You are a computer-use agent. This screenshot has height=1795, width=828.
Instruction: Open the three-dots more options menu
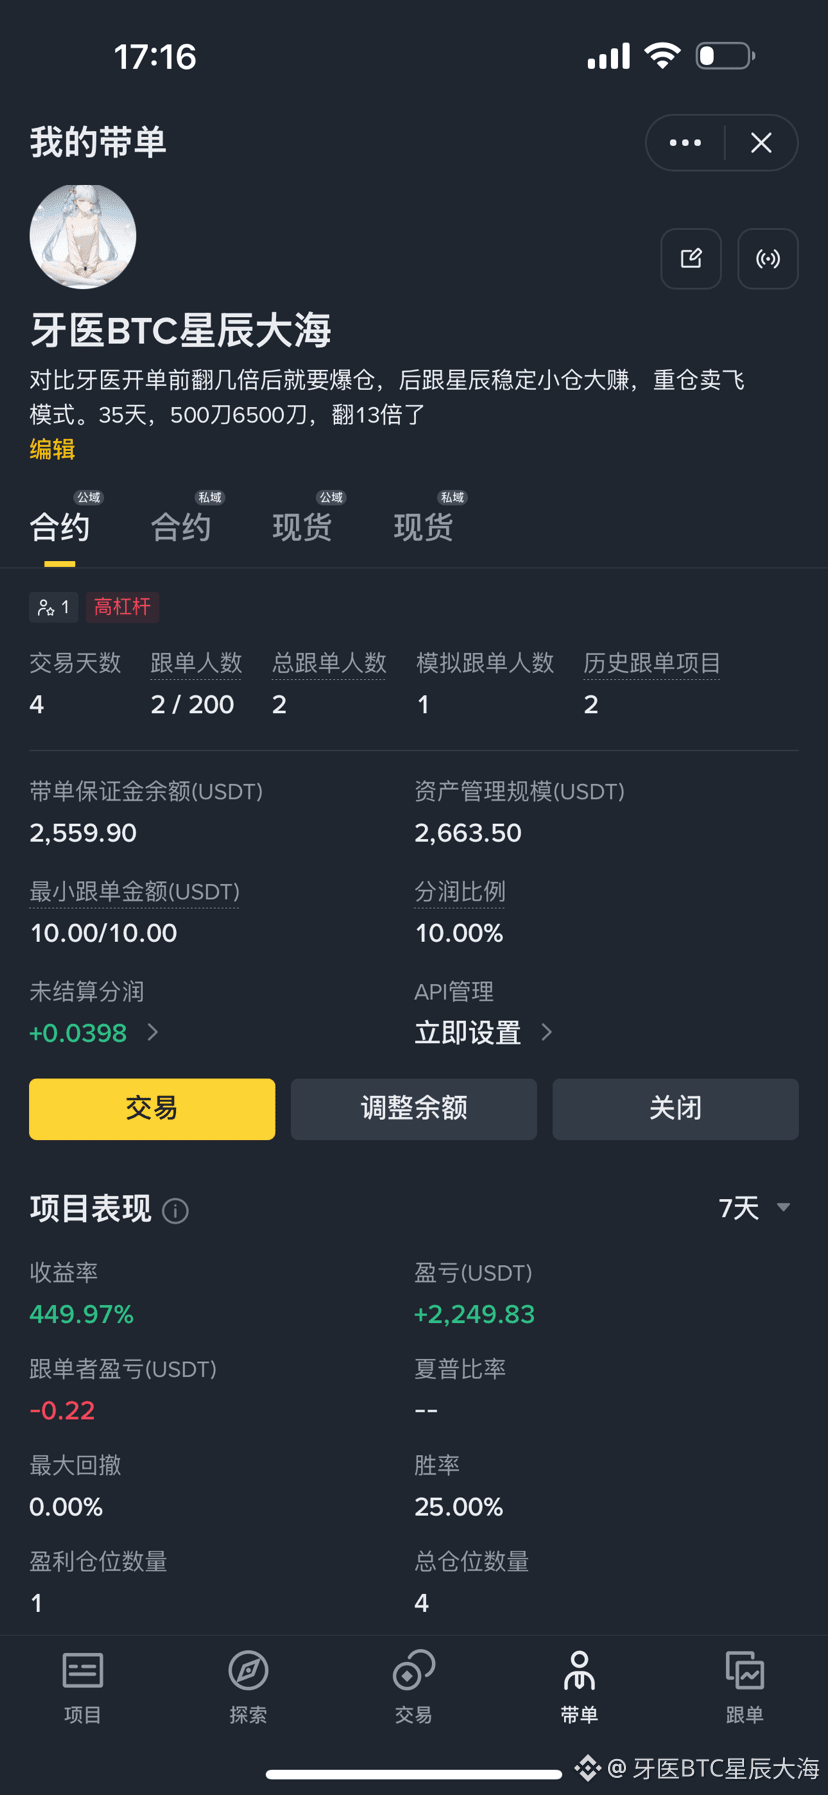(x=685, y=143)
